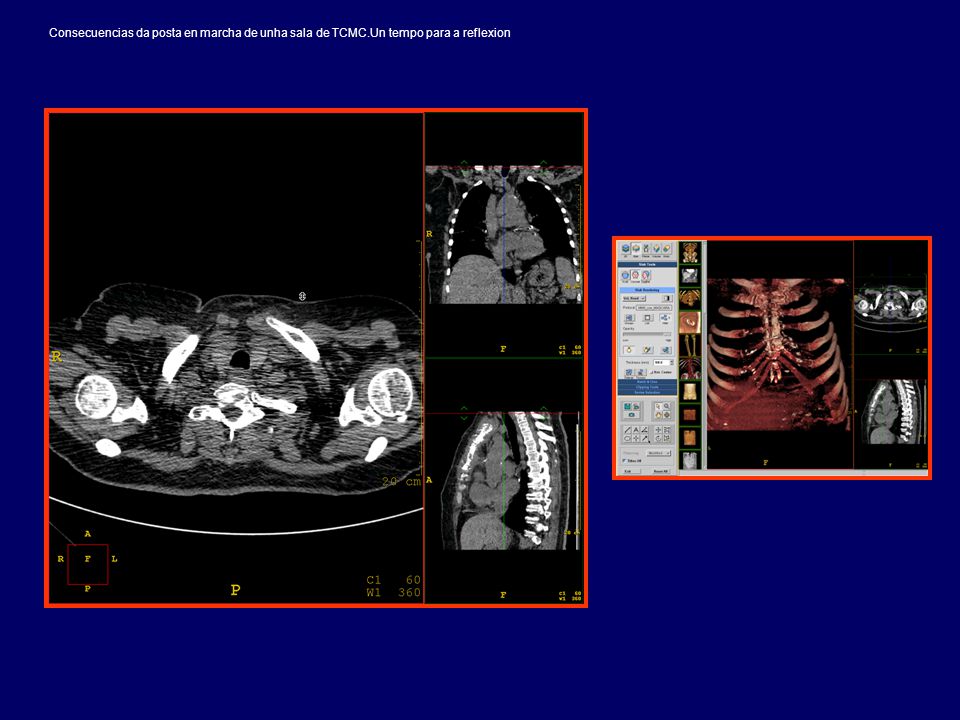Click the rightmost slab shape icon under Slab Tools
Screen dimensions: 960x720
click(x=645, y=276)
